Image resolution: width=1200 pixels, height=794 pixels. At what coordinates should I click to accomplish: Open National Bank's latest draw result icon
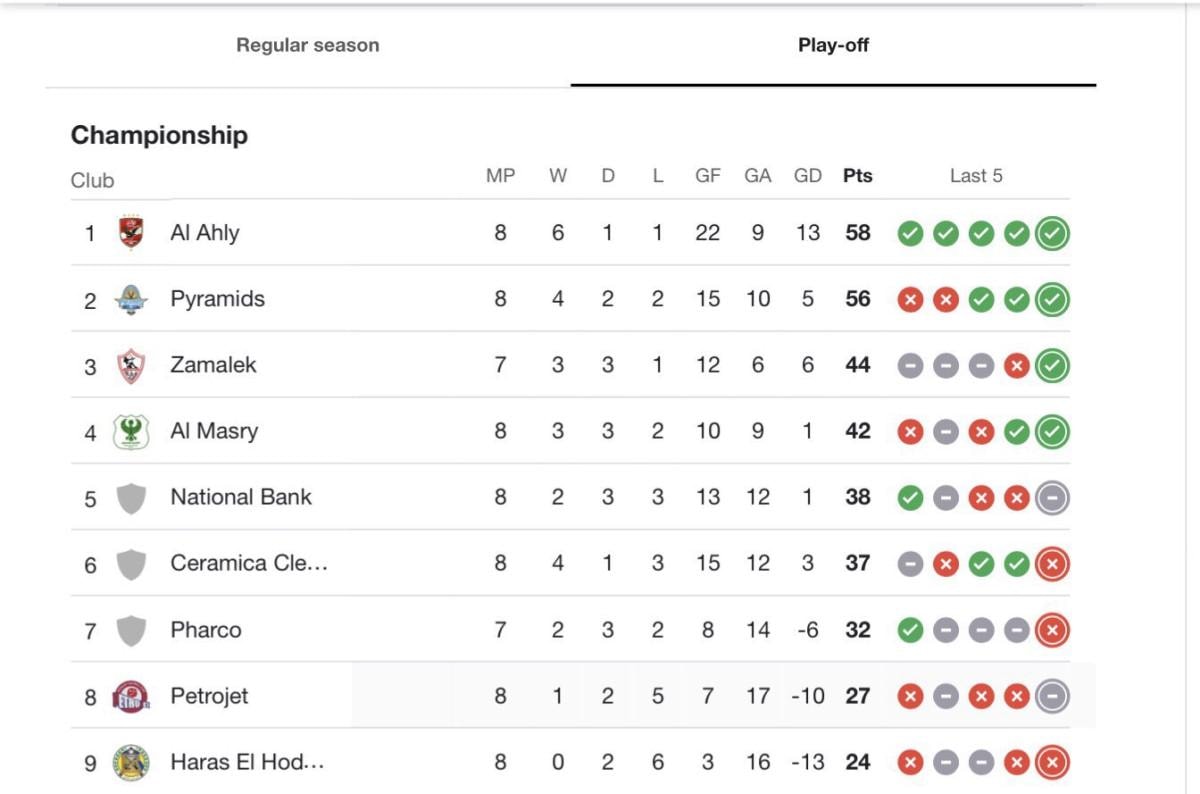click(x=1052, y=498)
